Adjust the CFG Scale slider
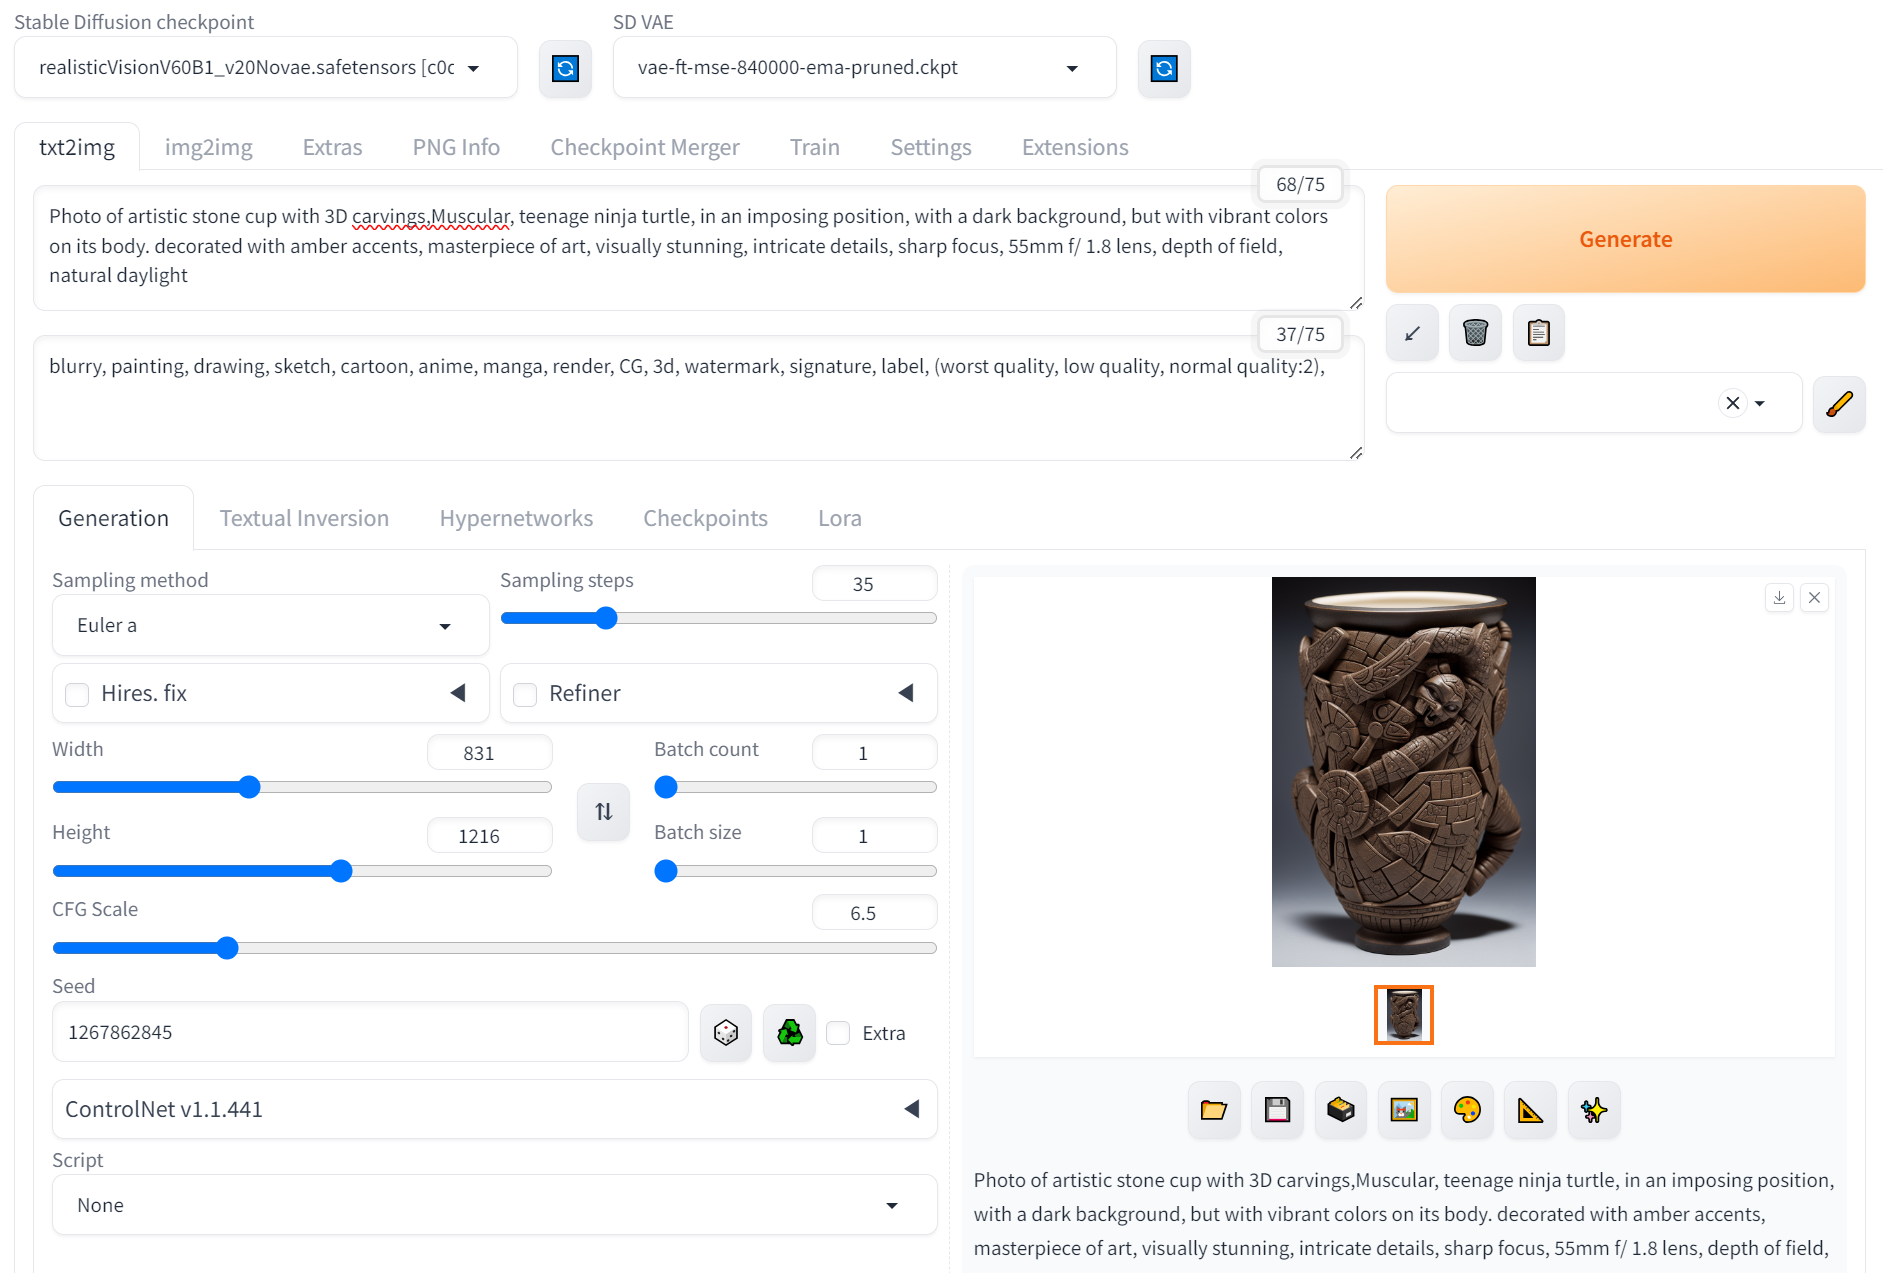Image resolution: width=1883 pixels, height=1273 pixels. (x=494, y=948)
